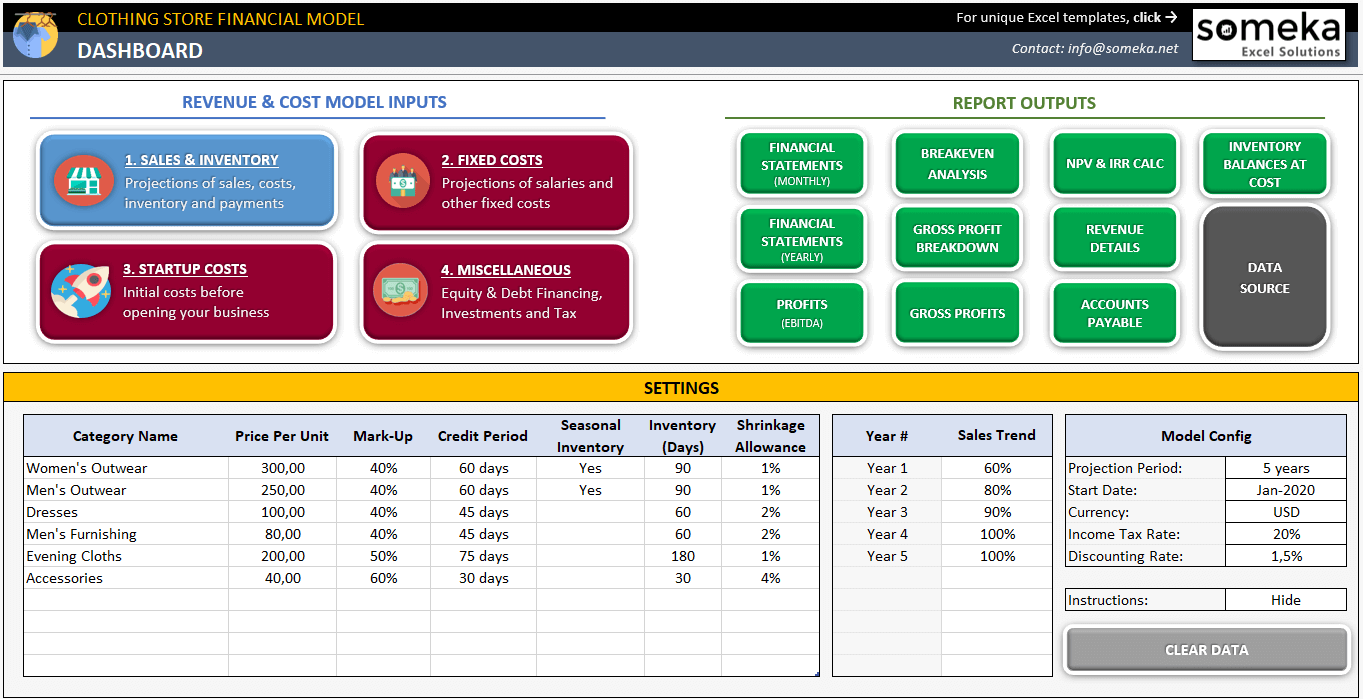Select the Income Tax Rate cell
Image resolution: width=1363 pixels, height=699 pixels.
click(1286, 533)
